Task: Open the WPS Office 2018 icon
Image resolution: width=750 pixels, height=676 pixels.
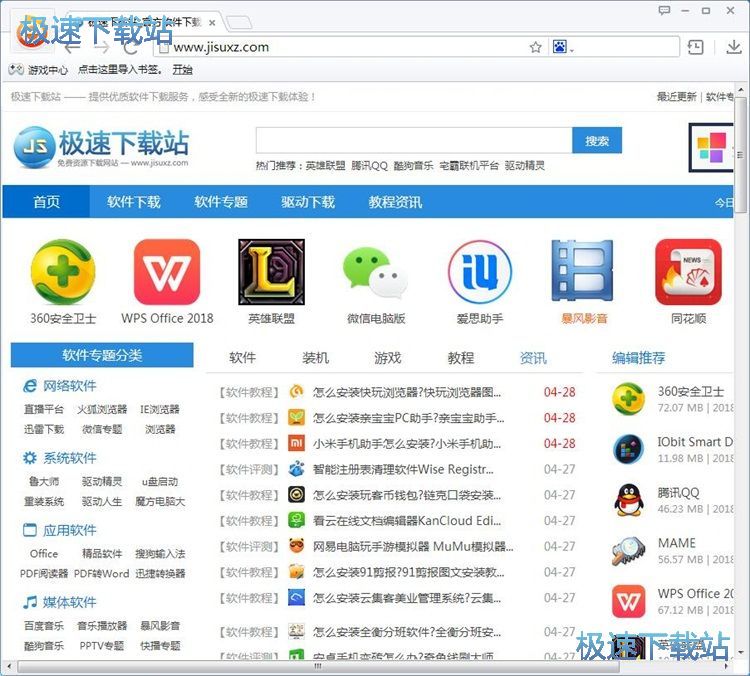Action: [167, 272]
